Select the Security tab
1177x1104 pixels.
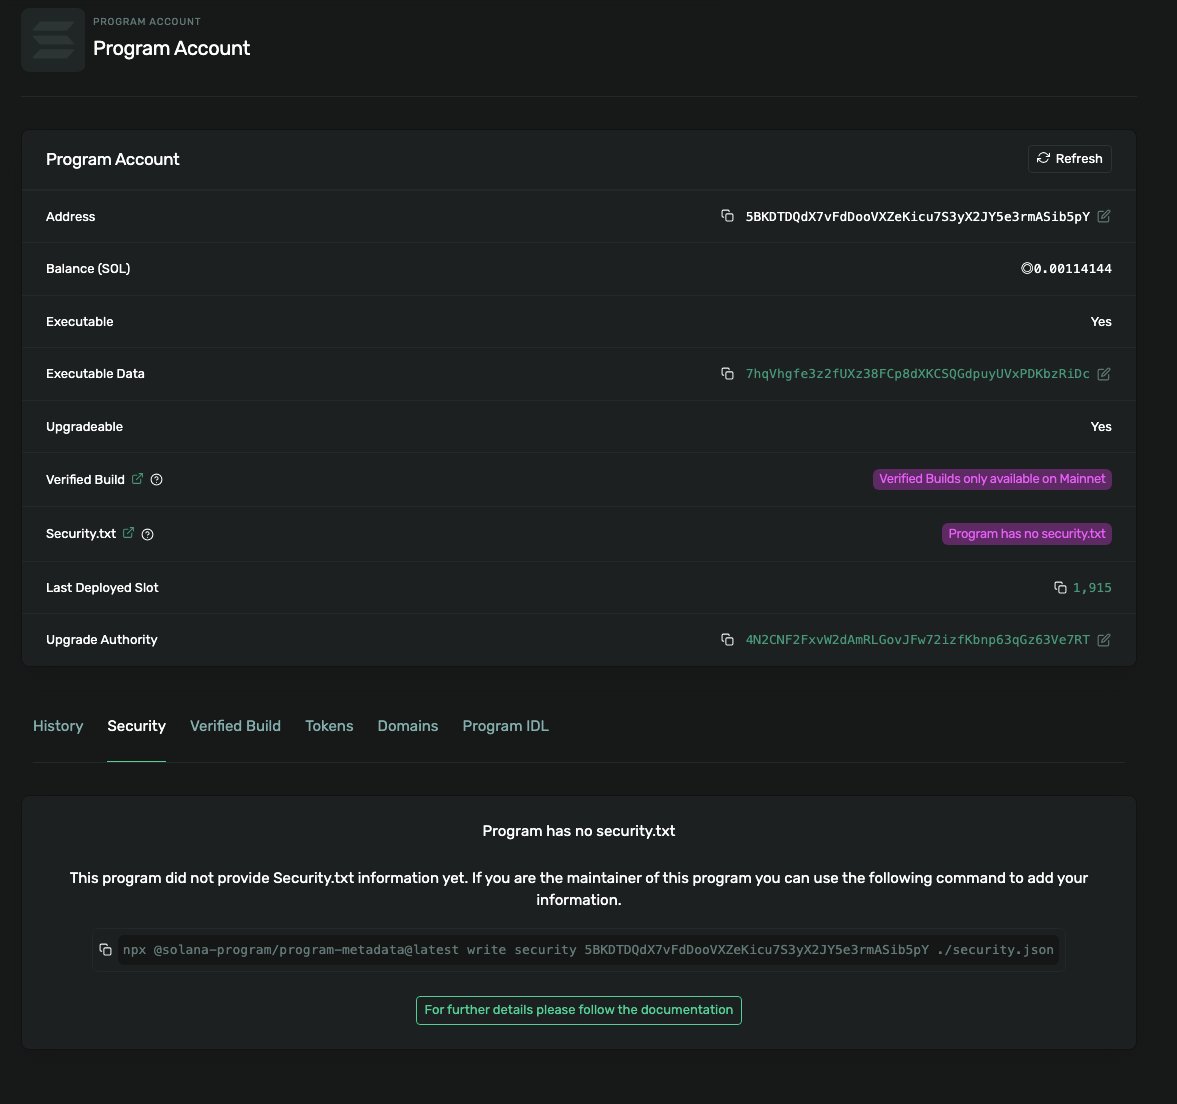[136, 726]
